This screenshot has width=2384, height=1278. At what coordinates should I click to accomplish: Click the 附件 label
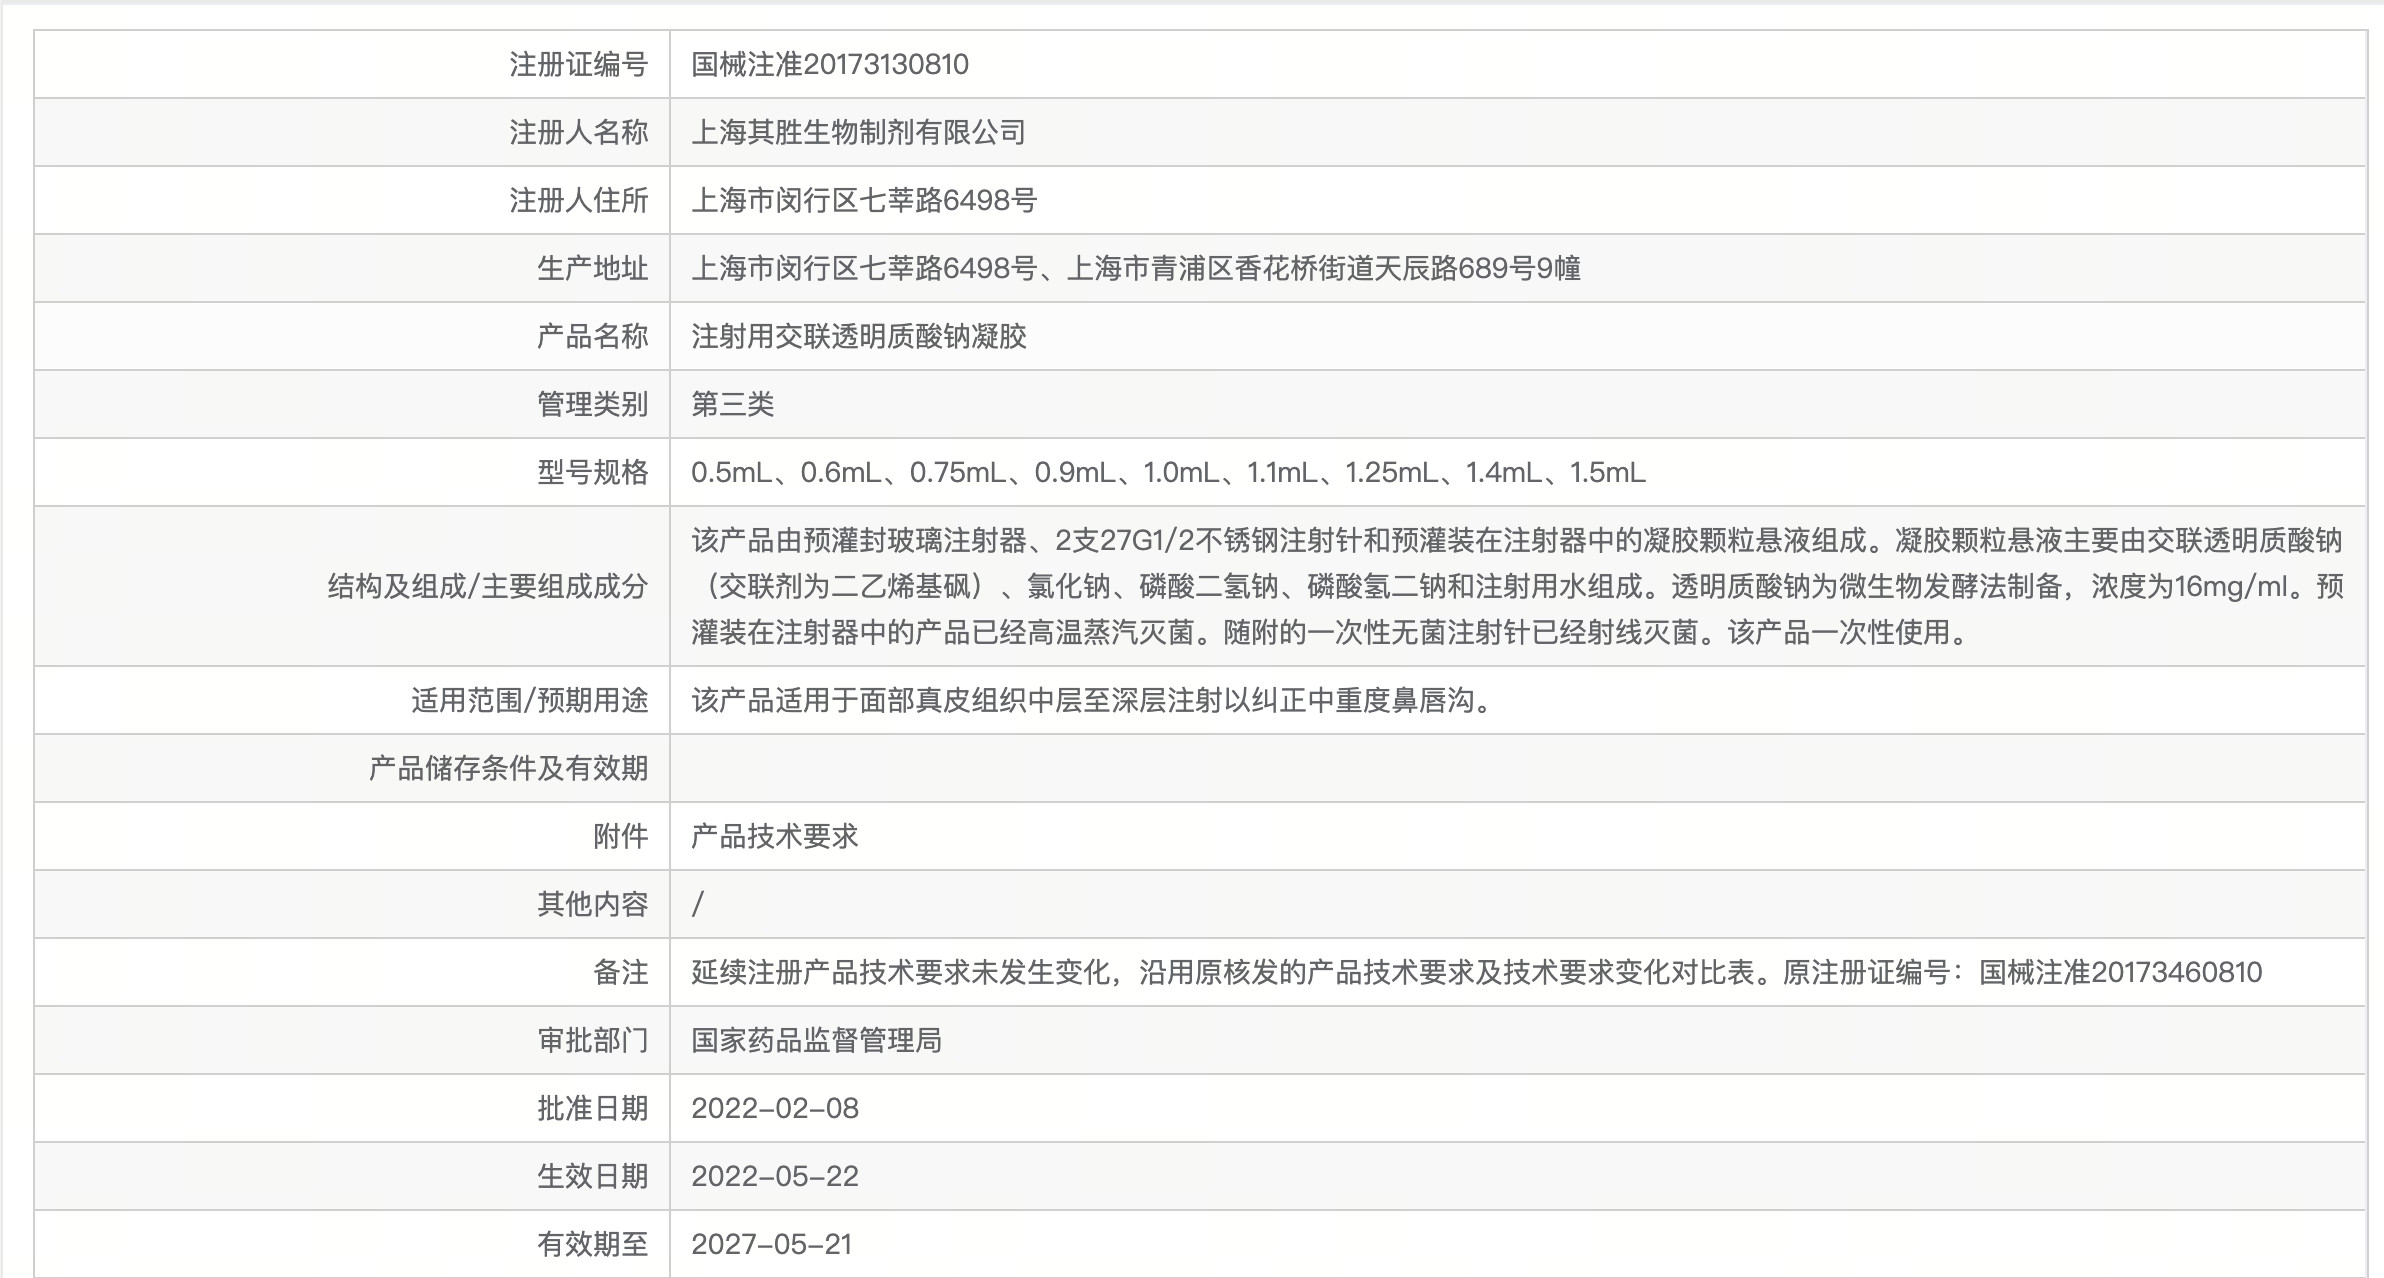620,836
